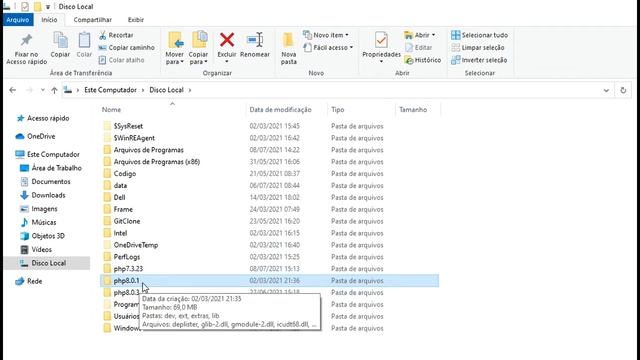Click Este Computador in address bar
The height and width of the screenshot is (360, 640).
(x=110, y=90)
